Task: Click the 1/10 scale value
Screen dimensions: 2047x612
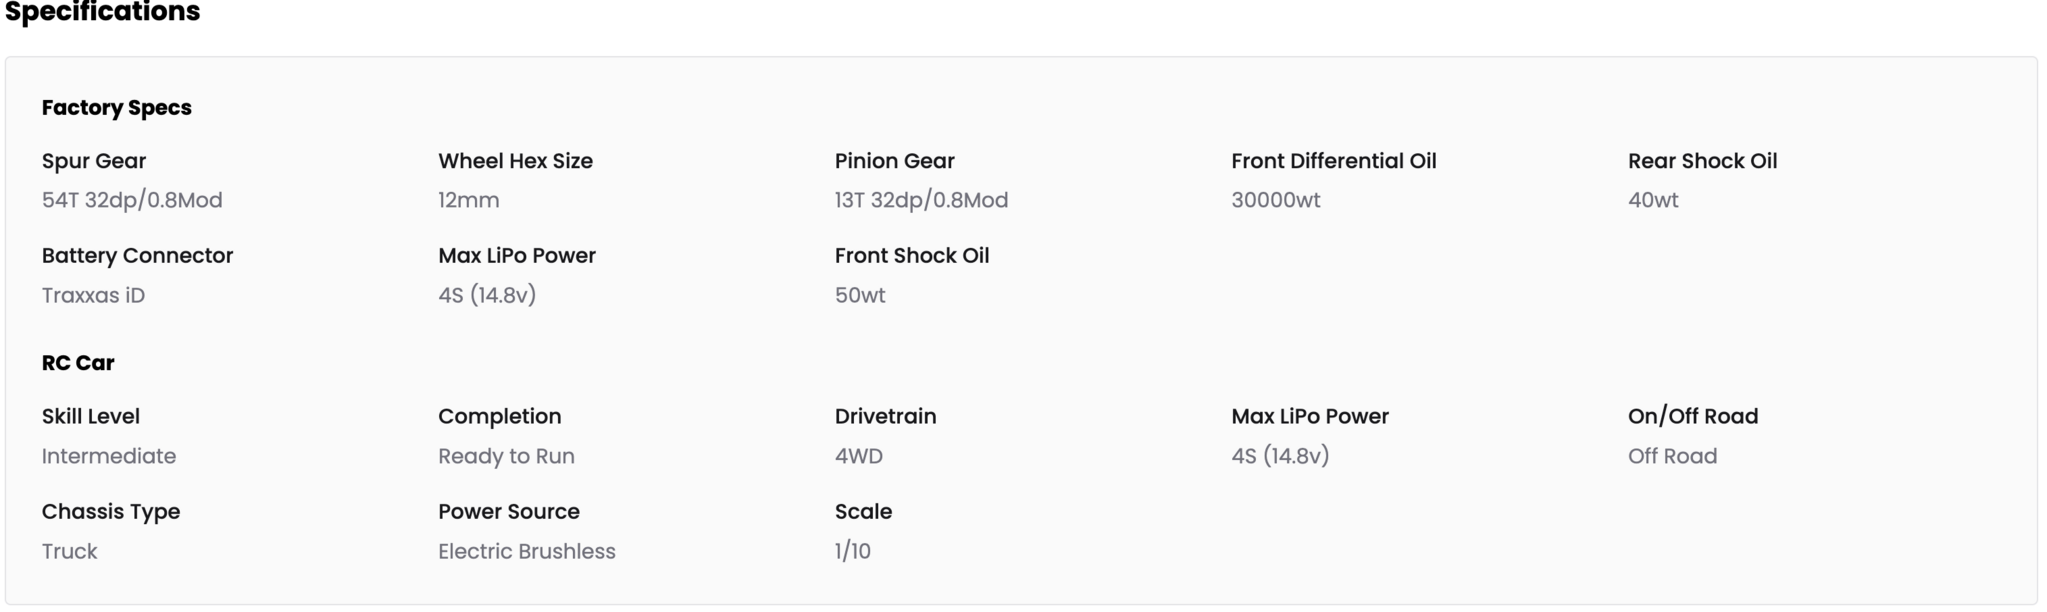Action: 852,551
